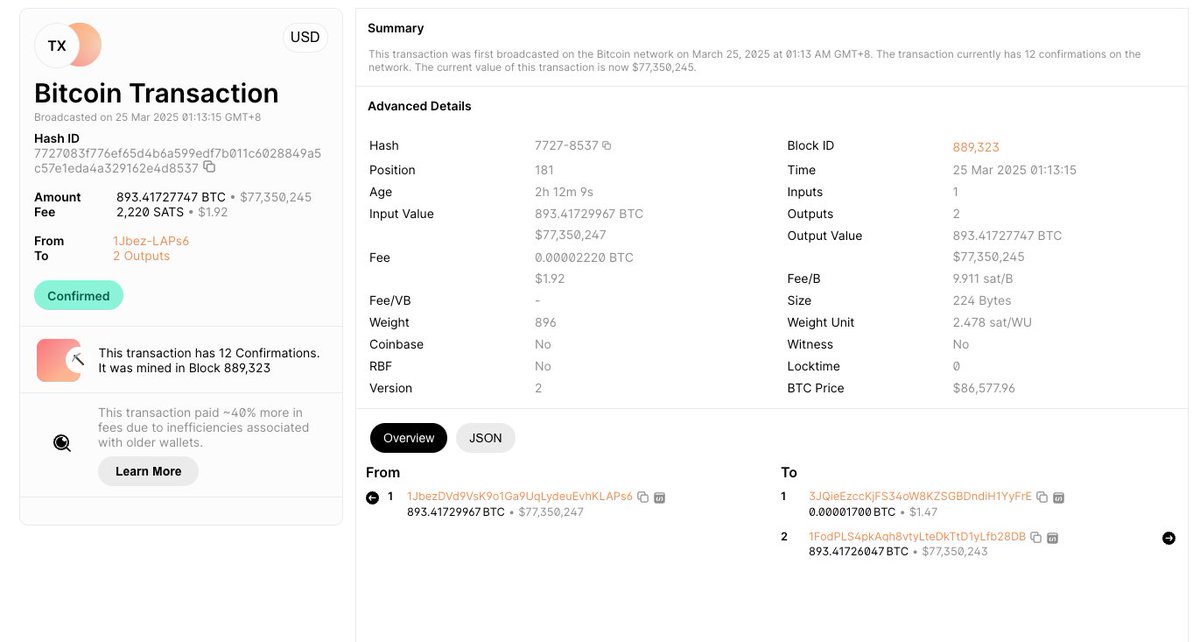
Task: Open output address 1FodPLS4pkAqh8vty link
Action: tap(917, 537)
